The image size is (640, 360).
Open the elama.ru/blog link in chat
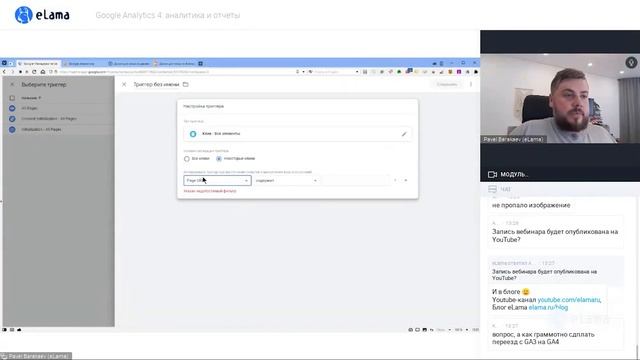pos(548,307)
